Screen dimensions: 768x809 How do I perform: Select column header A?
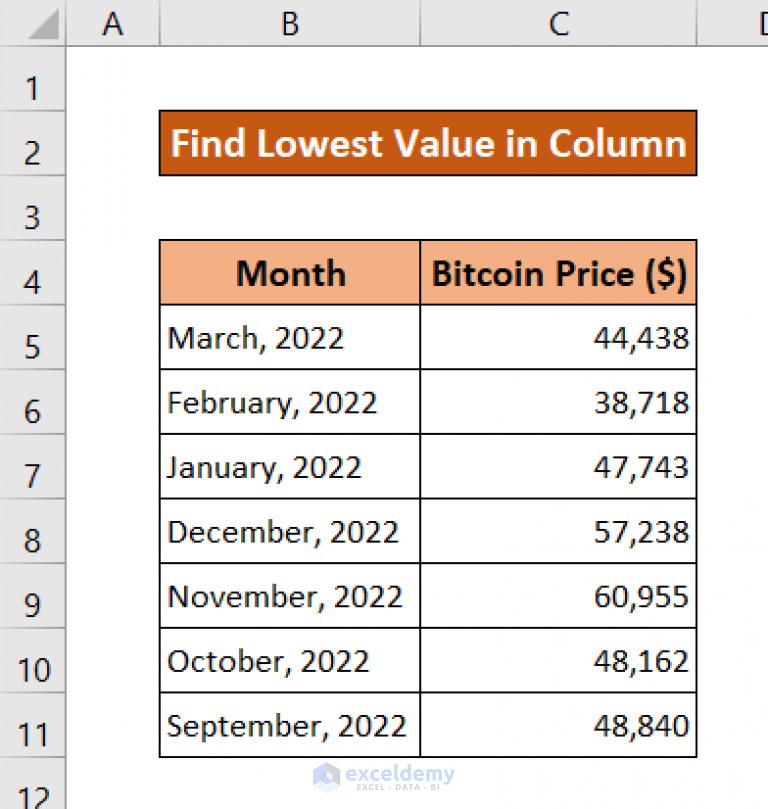coord(113,23)
